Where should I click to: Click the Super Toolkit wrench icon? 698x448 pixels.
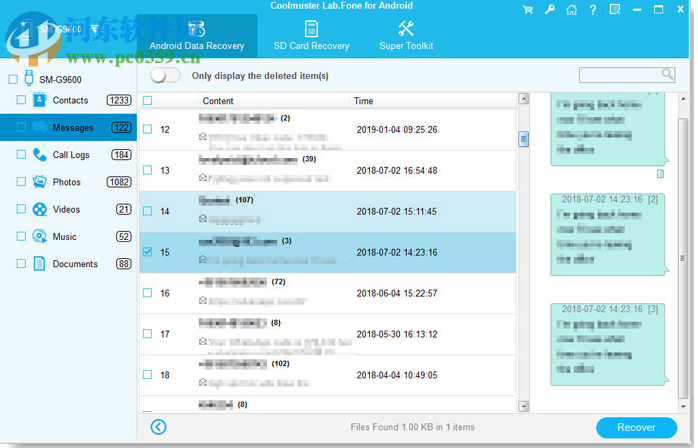(x=406, y=29)
